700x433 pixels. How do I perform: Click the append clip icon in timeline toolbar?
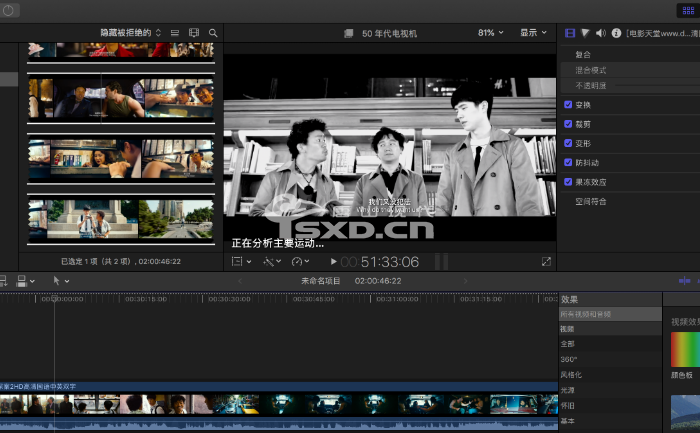coord(3,281)
